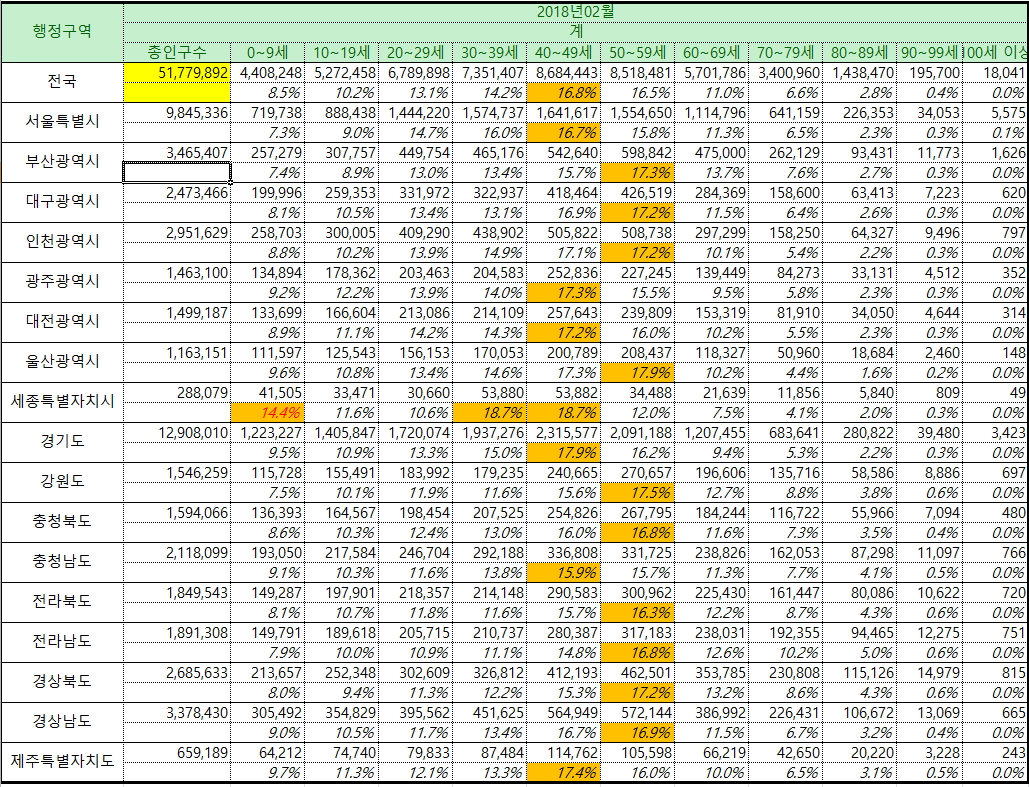Click the 경상남도 row label
Image resolution: width=1029 pixels, height=787 pixels.
(62, 723)
